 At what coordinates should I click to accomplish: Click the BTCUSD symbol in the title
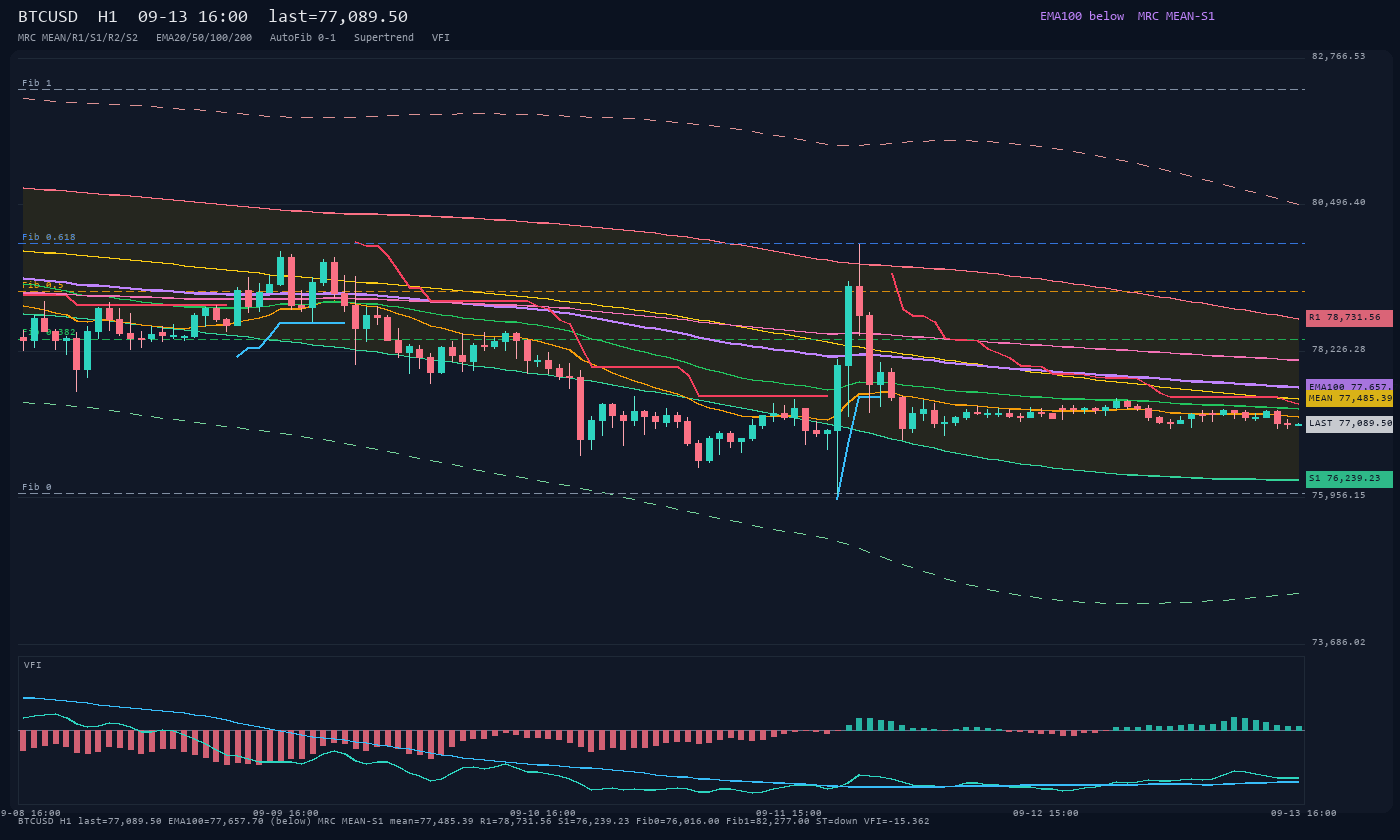click(x=48, y=17)
